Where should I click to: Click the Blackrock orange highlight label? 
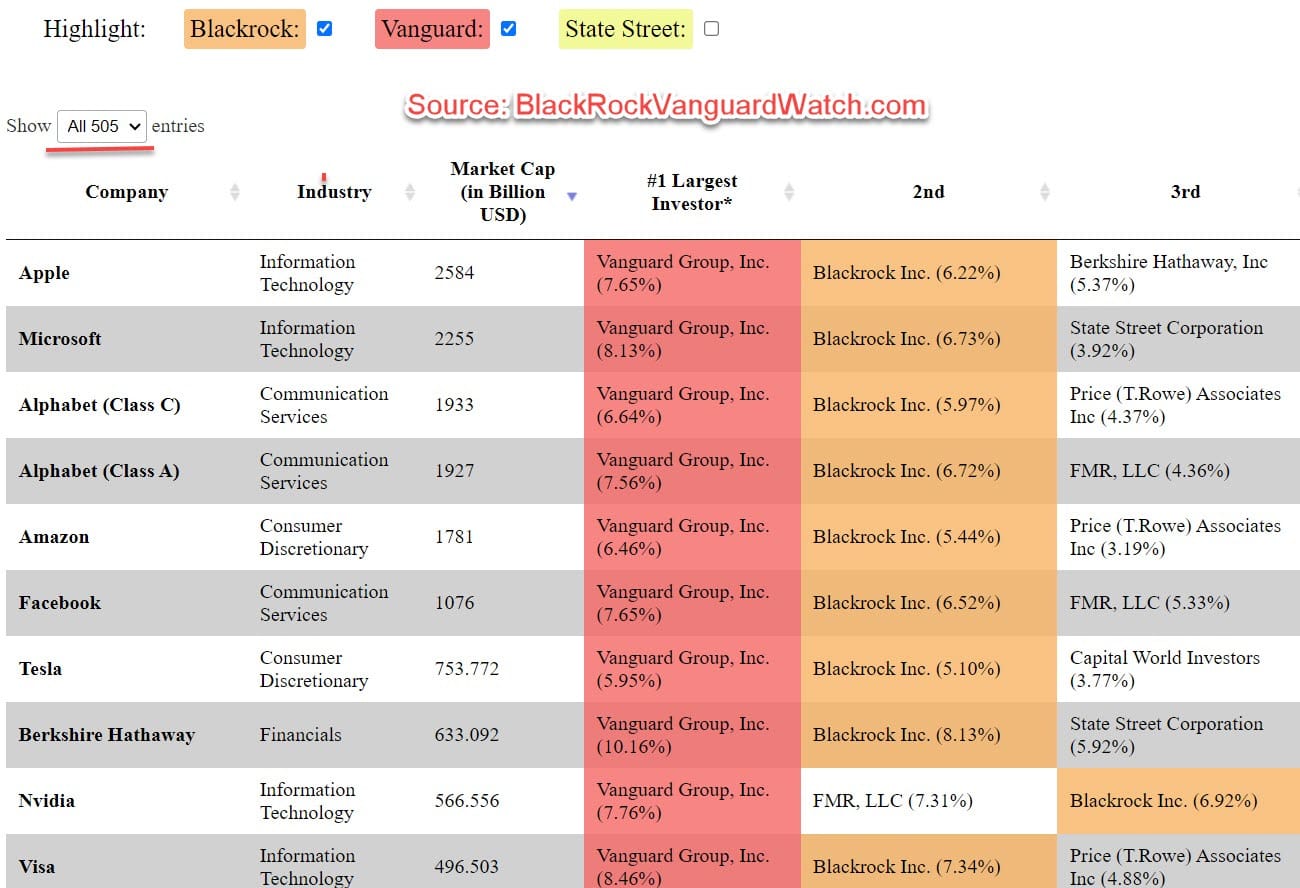click(x=245, y=29)
